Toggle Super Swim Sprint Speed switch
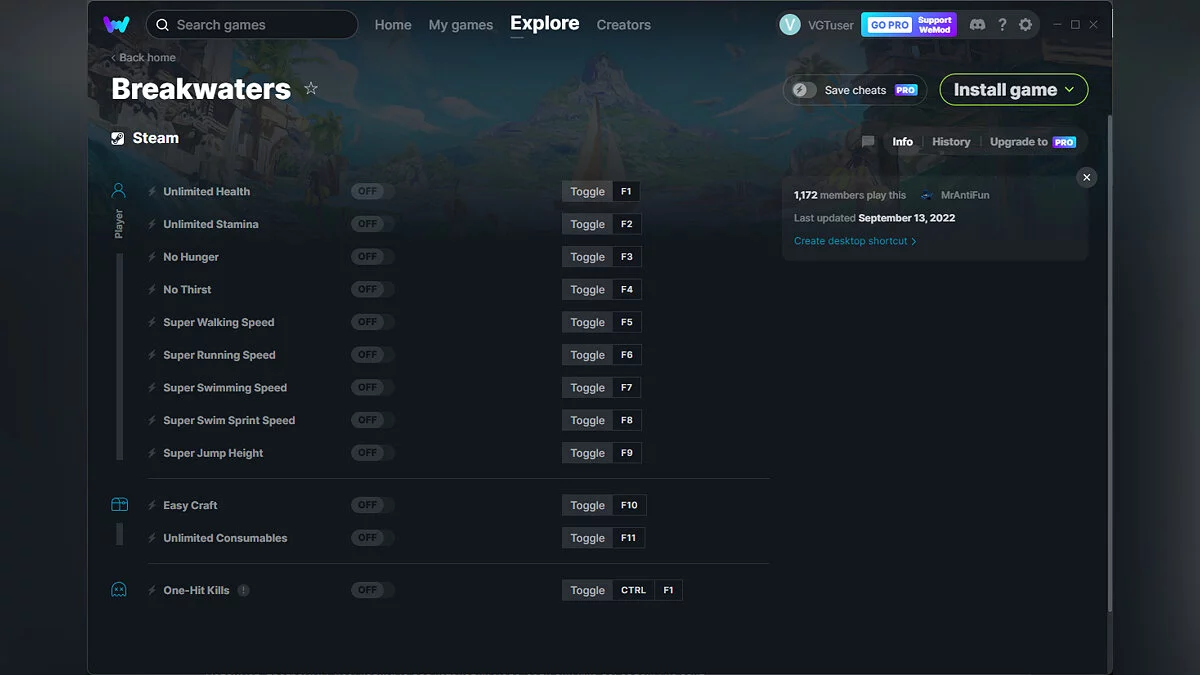1200x675 pixels. point(372,420)
